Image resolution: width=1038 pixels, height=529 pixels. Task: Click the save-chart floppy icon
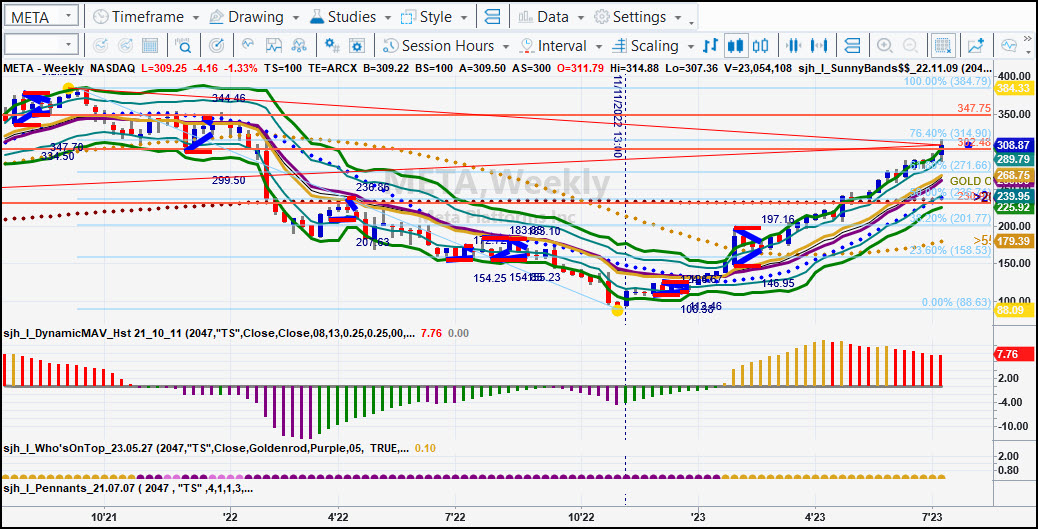274,46
